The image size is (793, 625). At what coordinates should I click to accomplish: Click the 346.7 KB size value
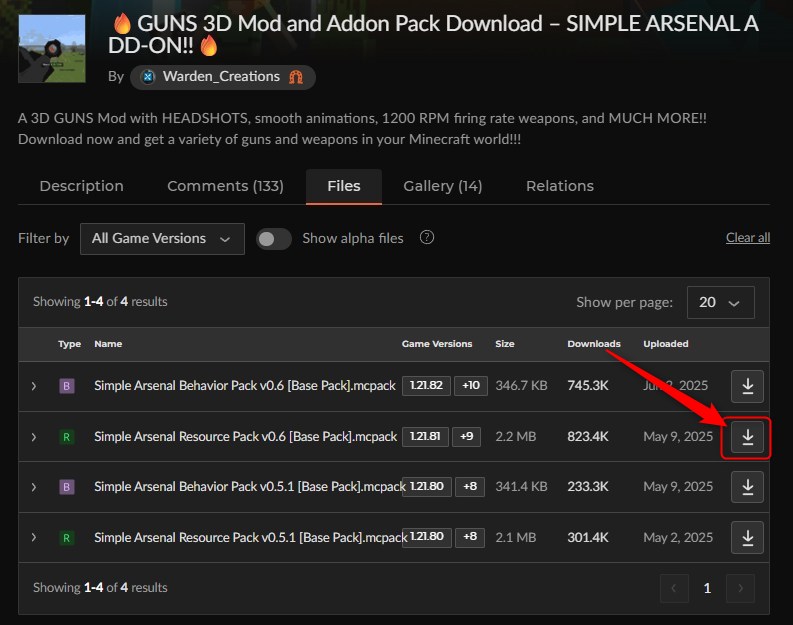pos(521,385)
